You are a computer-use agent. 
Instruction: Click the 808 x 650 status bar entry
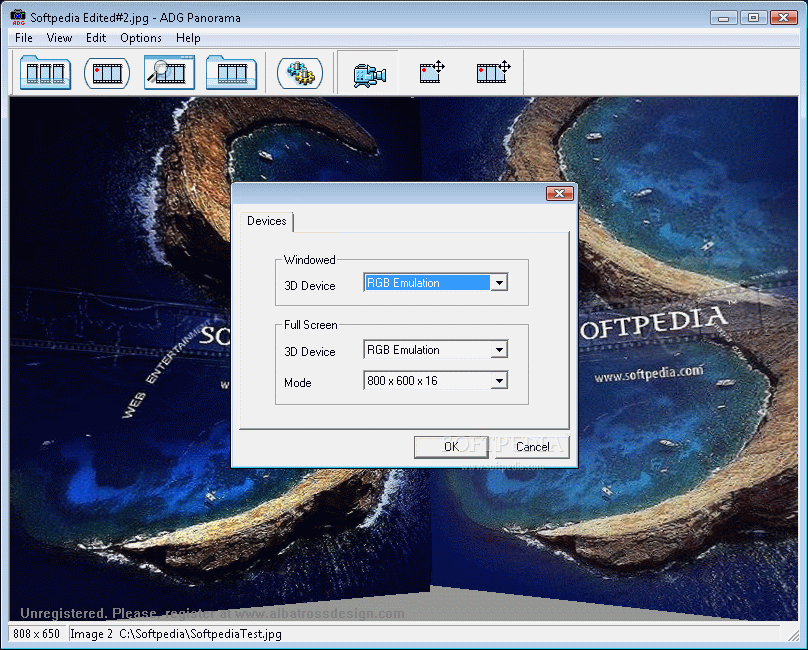[x=37, y=634]
